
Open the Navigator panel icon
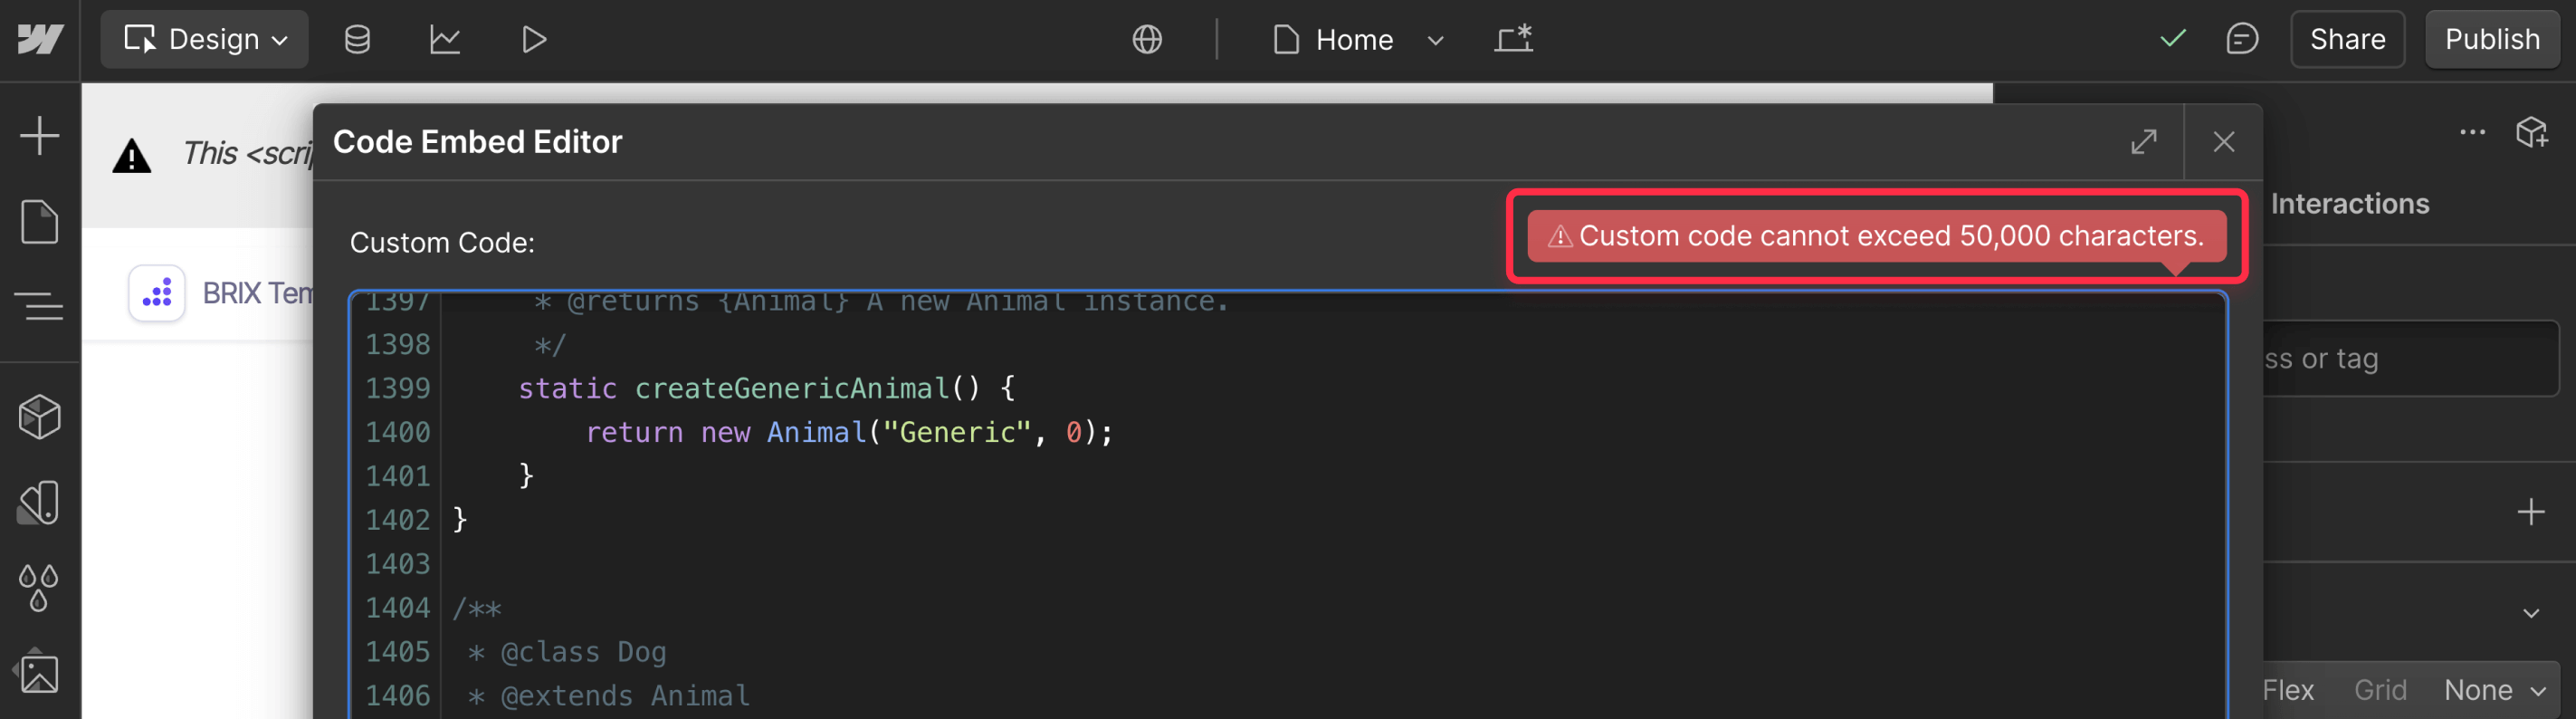tap(40, 306)
